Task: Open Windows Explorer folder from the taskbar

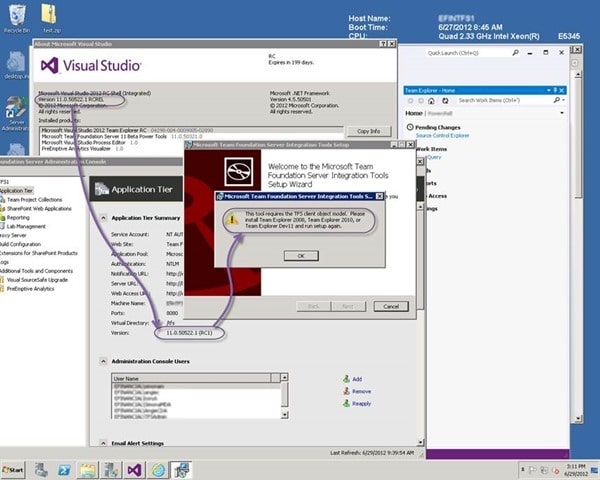Action: pos(88,470)
